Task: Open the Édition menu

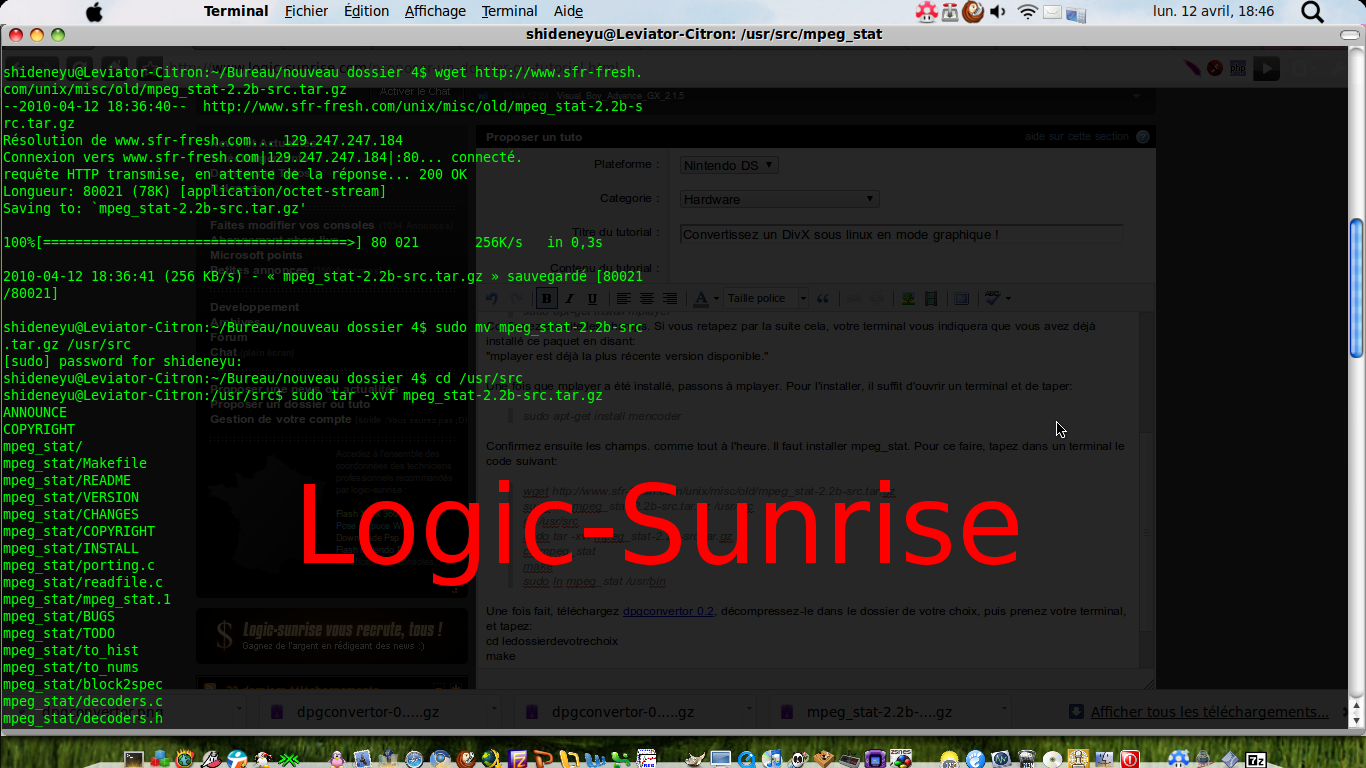Action: coord(366,11)
